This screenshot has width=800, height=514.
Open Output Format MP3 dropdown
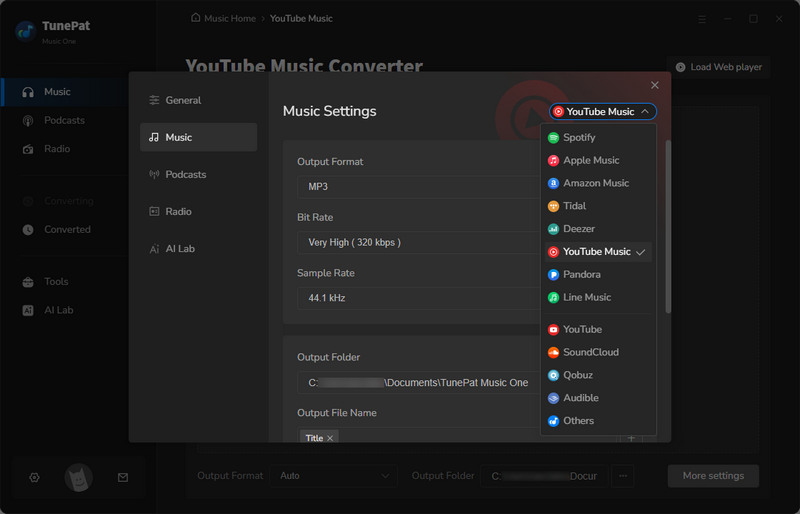coord(418,187)
